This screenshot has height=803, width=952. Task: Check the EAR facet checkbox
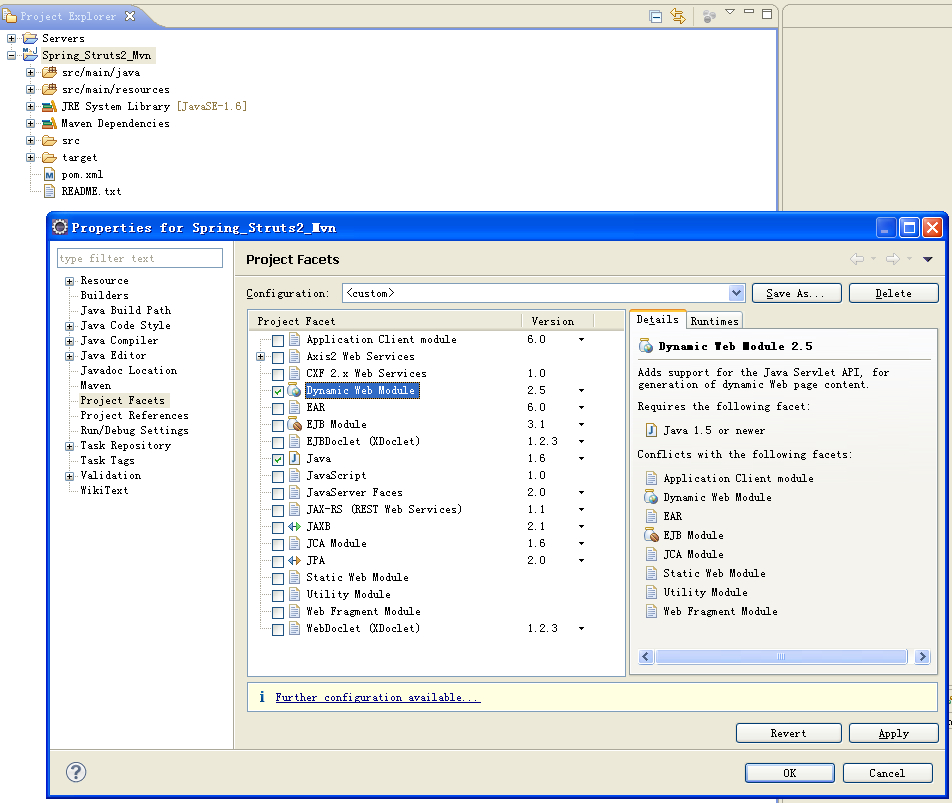(x=278, y=408)
